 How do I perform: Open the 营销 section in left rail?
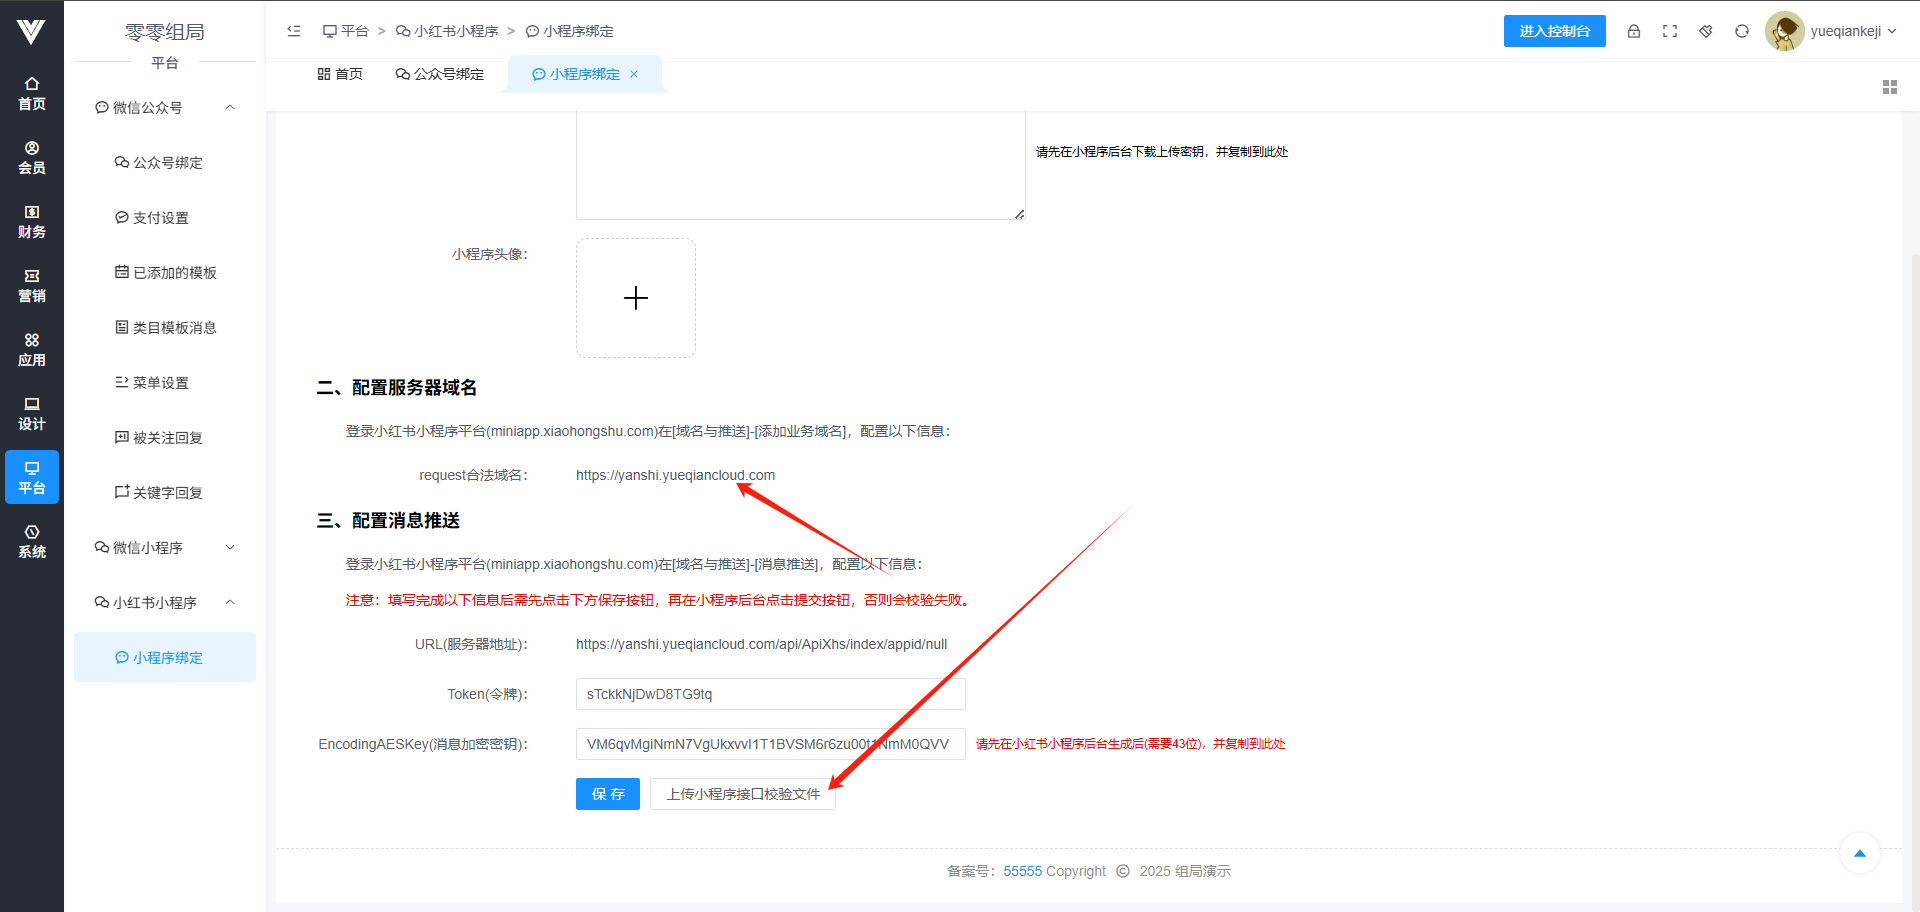tap(32, 286)
